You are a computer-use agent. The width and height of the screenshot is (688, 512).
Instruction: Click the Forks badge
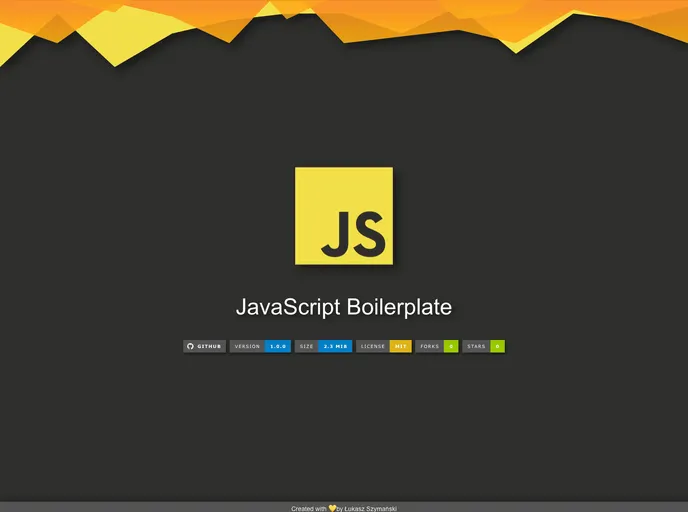point(437,346)
